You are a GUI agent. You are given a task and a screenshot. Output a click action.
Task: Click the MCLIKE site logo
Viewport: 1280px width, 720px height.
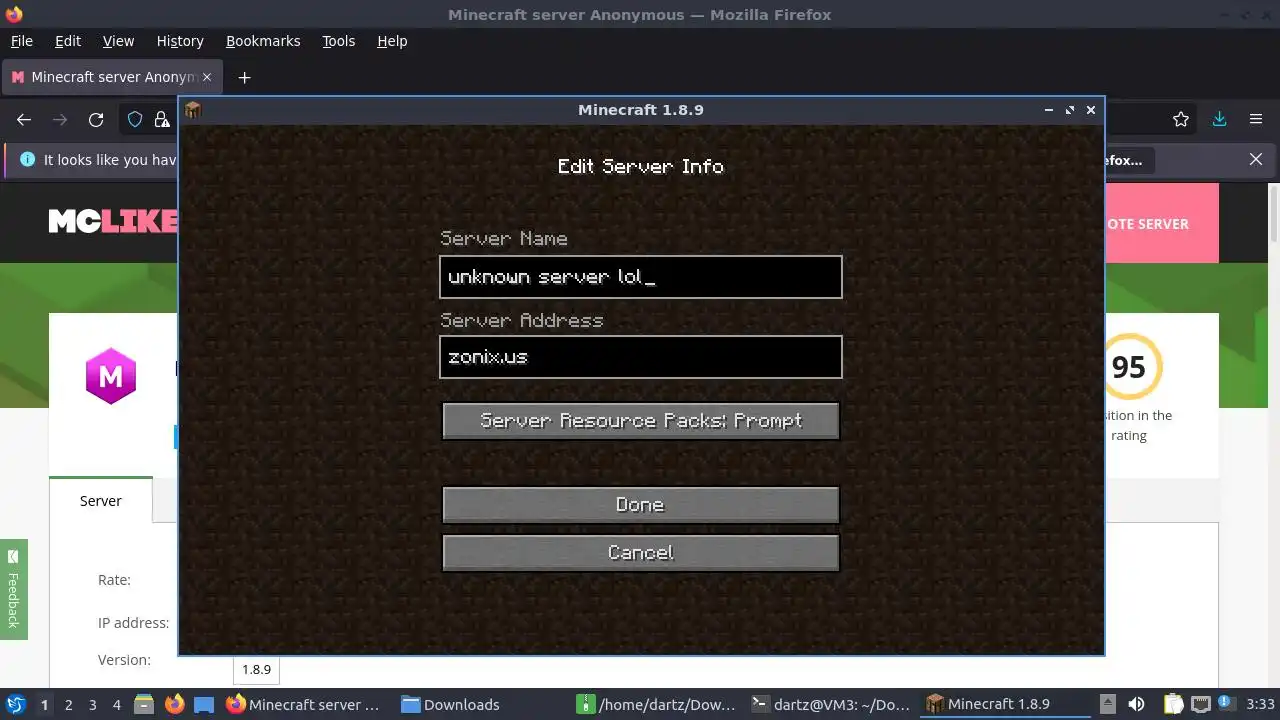point(113,221)
